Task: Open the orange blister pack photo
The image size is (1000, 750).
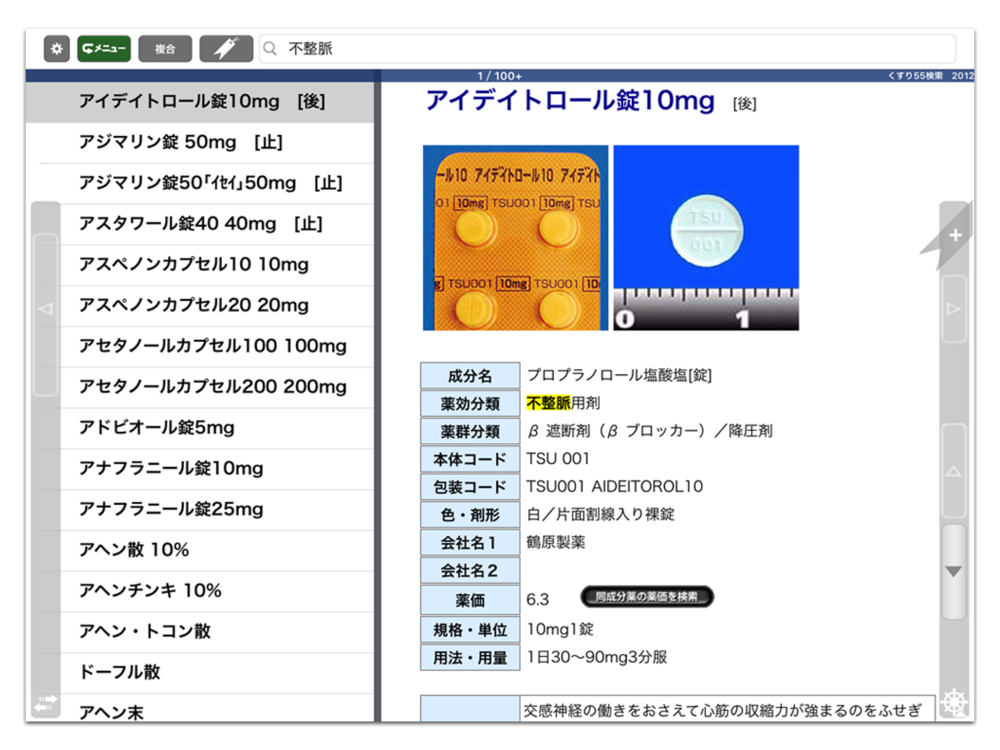Action: 515,238
